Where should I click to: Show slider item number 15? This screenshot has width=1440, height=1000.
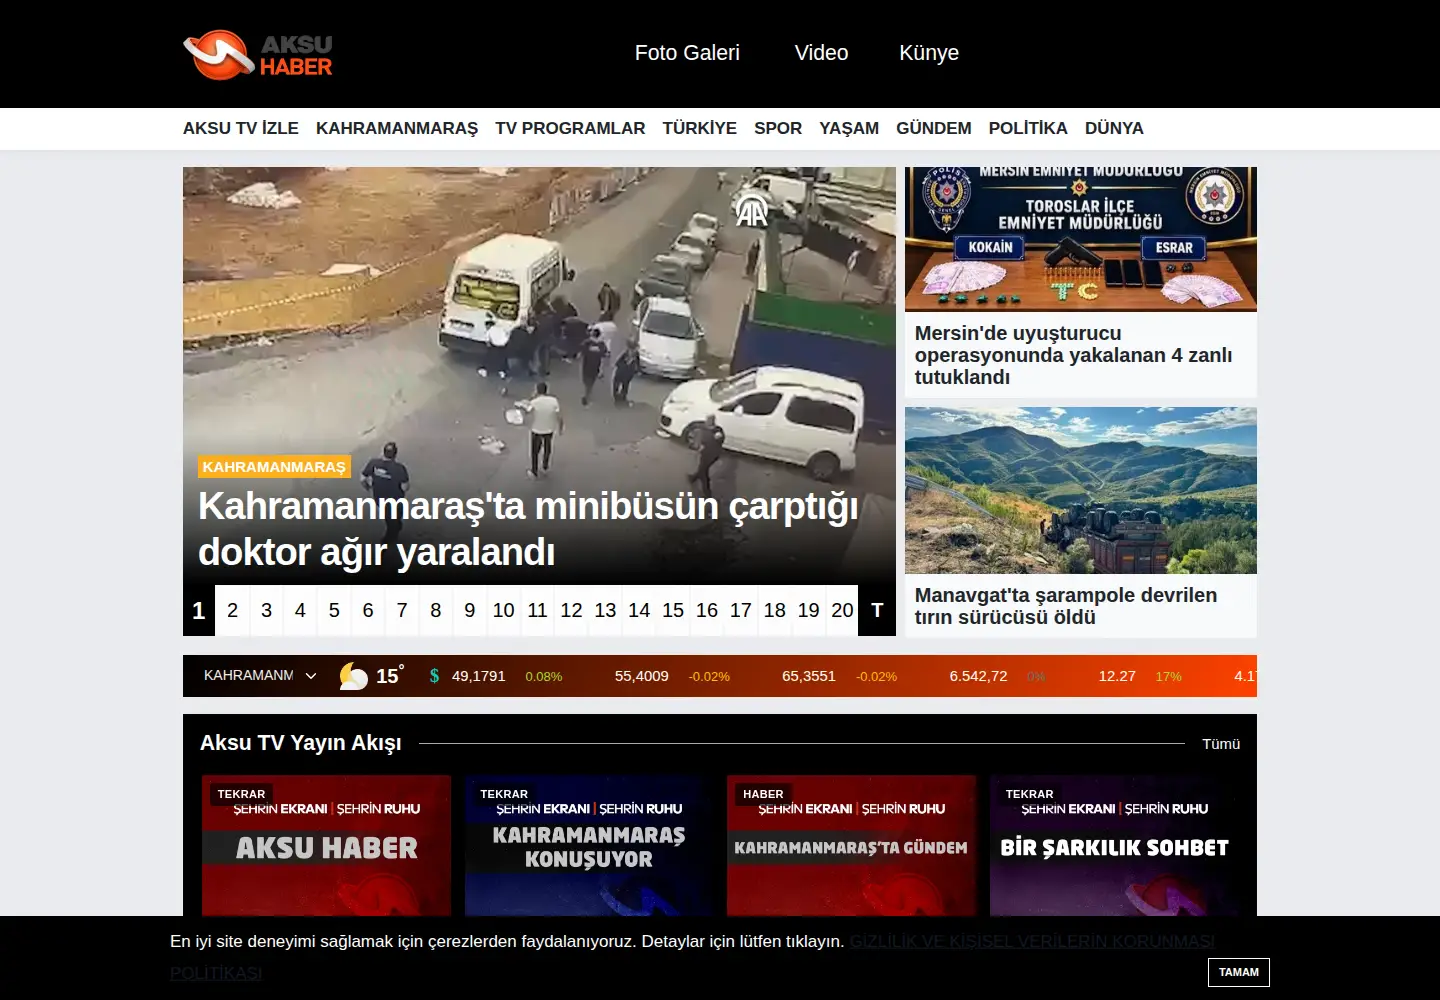(x=673, y=610)
